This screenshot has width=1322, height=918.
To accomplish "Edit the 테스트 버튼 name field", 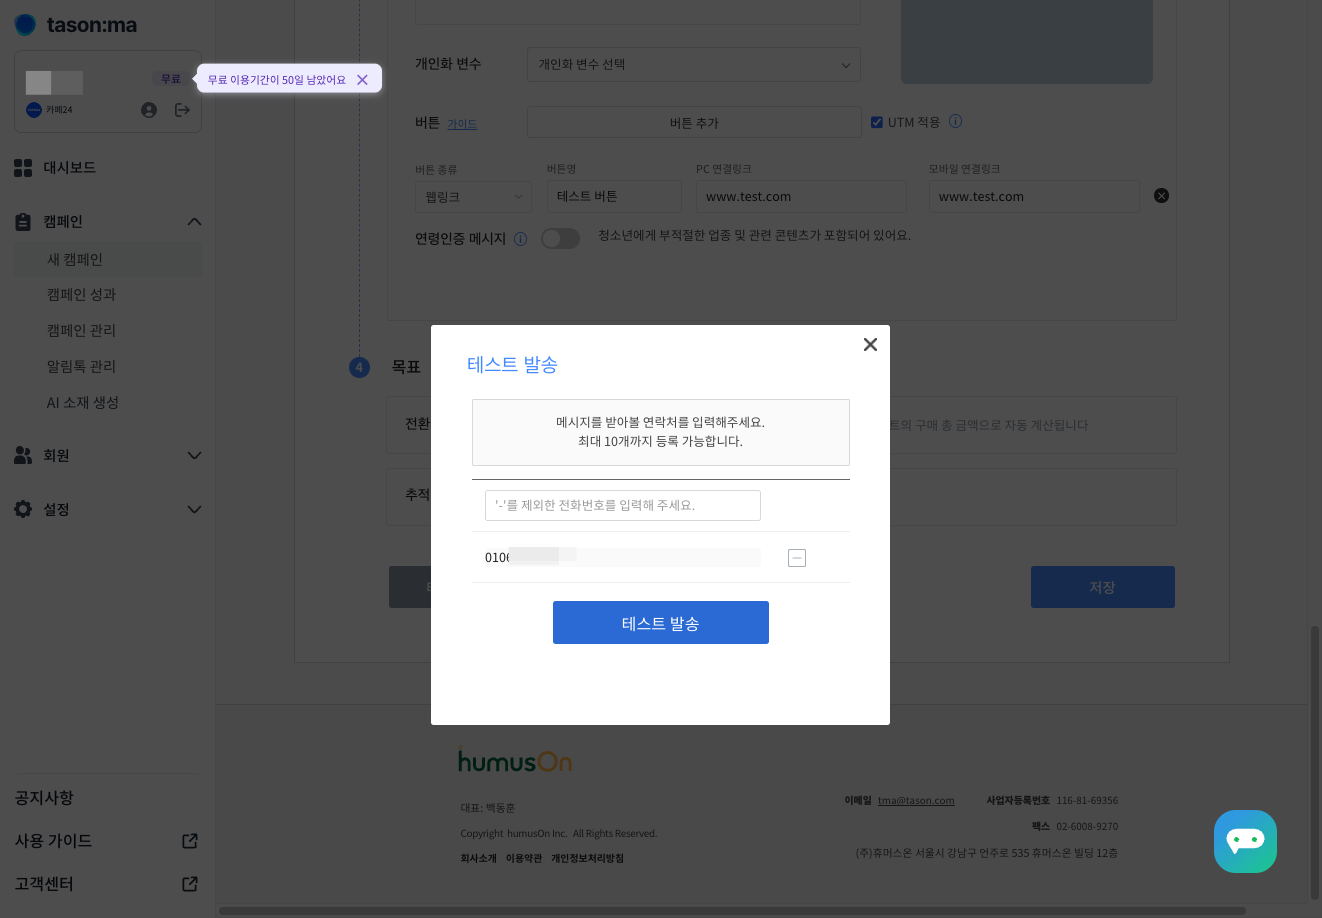I will pyautogui.click(x=614, y=197).
